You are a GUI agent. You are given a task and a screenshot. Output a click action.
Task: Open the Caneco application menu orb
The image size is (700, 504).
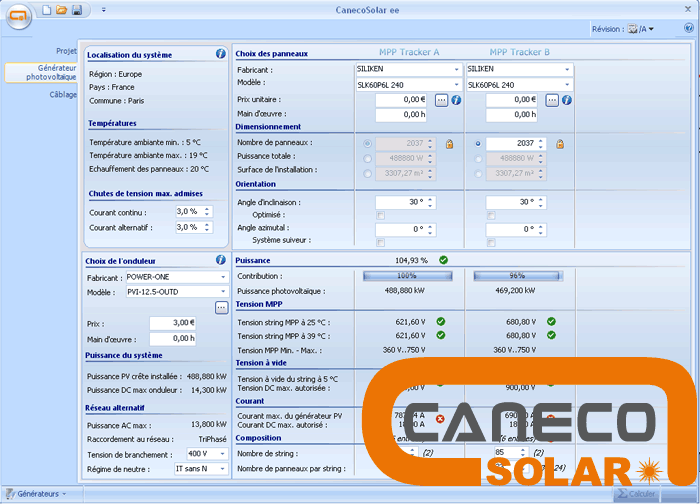point(18,17)
